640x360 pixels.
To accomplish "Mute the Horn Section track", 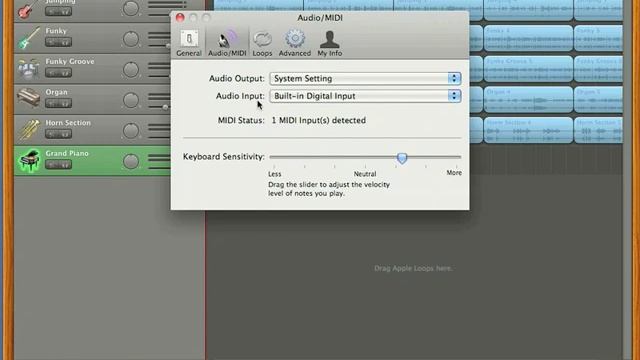I will click(x=52, y=134).
